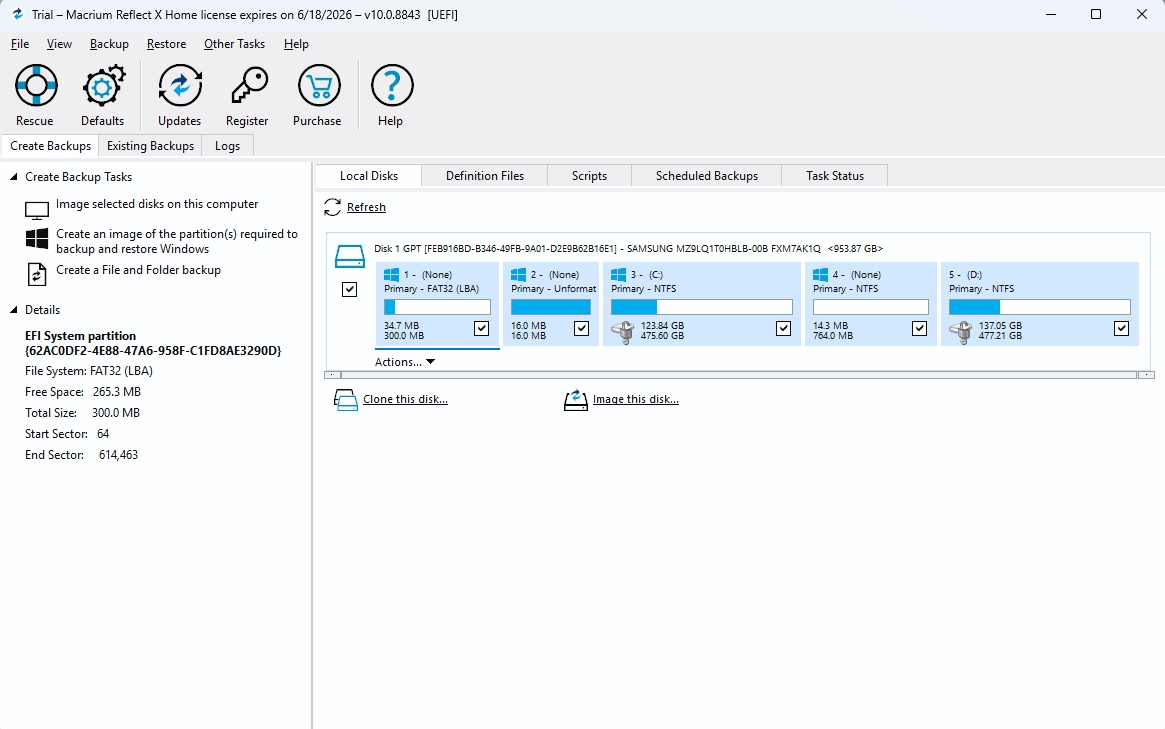Uncheck partition 4 NTFS checkbox
The width and height of the screenshot is (1165, 729).
point(919,328)
